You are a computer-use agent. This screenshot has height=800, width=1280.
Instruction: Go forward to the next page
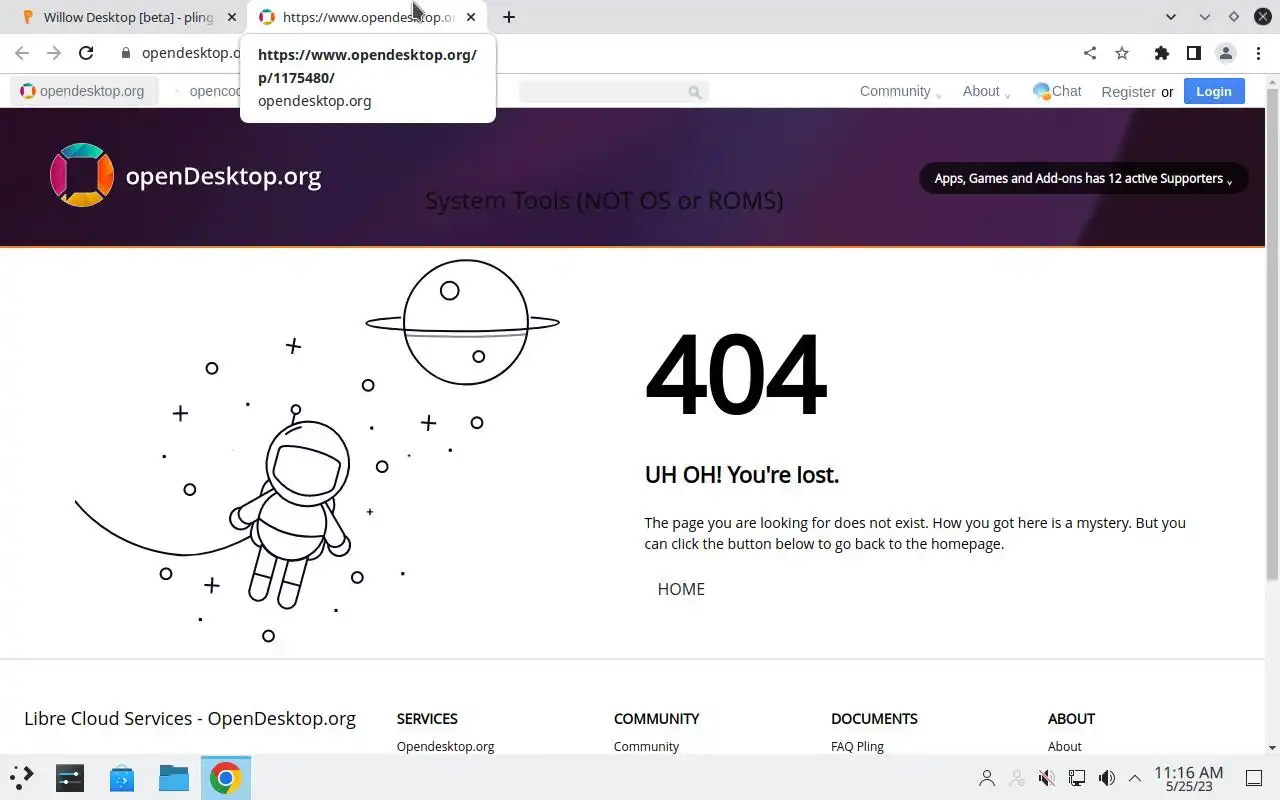(x=54, y=53)
